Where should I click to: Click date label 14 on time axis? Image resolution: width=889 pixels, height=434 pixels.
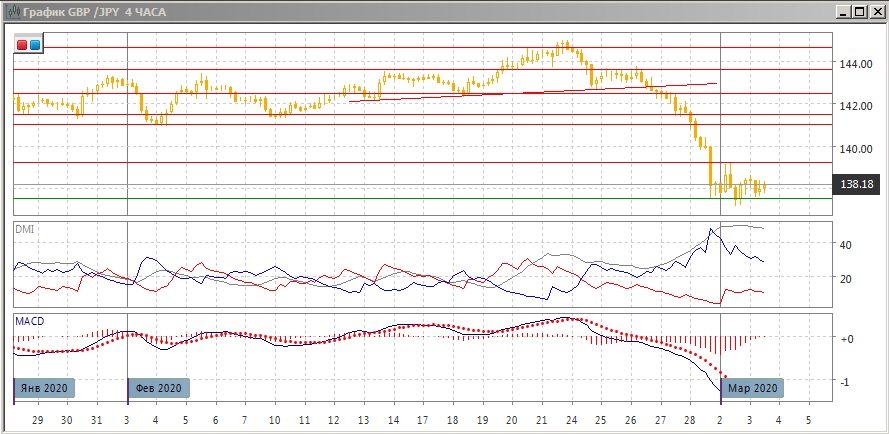pyautogui.click(x=393, y=420)
